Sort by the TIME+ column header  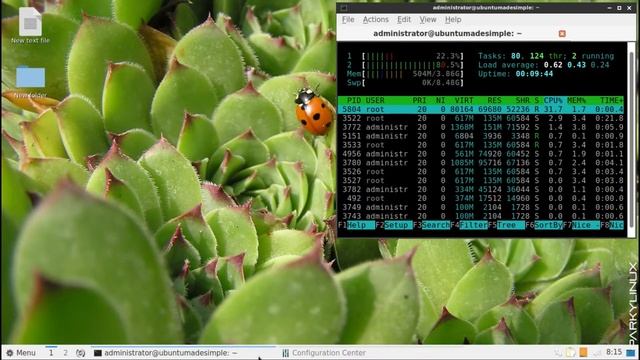(x=611, y=100)
